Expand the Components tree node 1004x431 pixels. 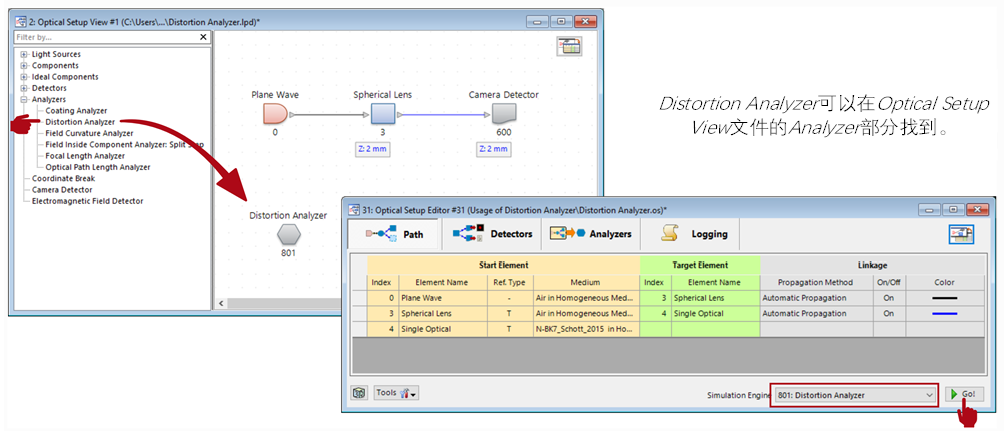[x=24, y=65]
